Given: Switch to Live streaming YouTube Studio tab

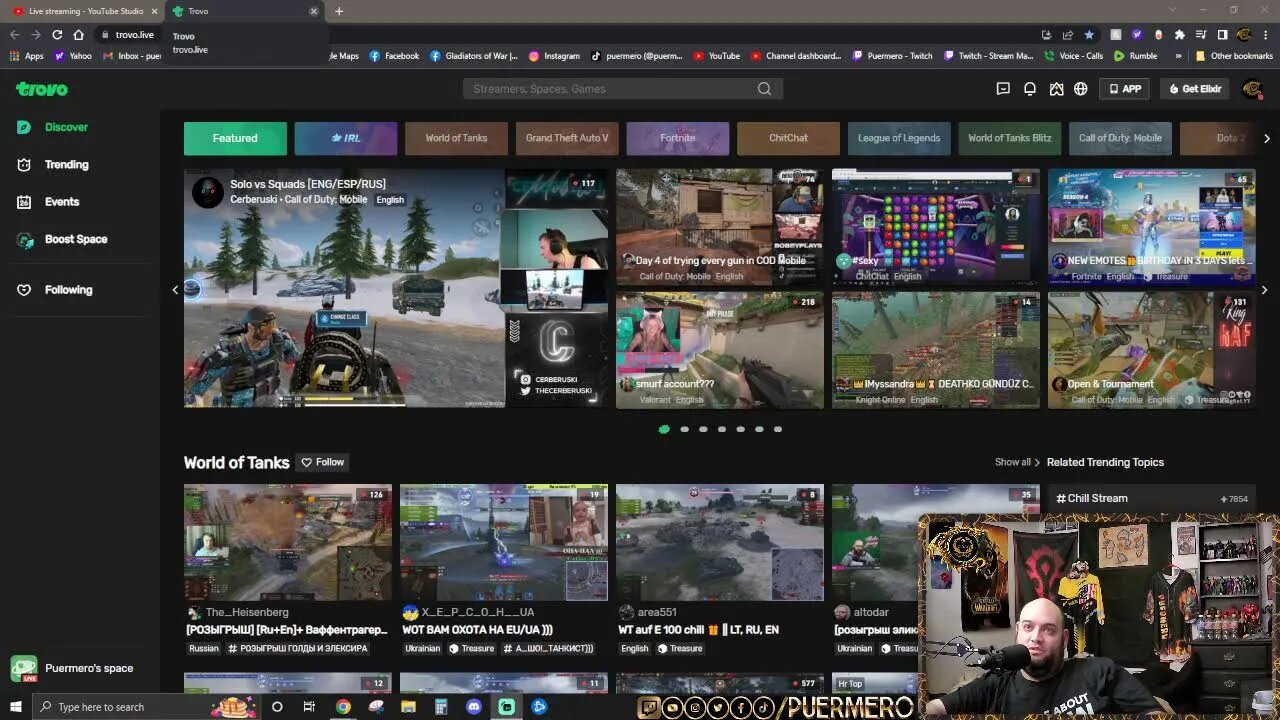Looking at the screenshot, I should click(x=85, y=11).
